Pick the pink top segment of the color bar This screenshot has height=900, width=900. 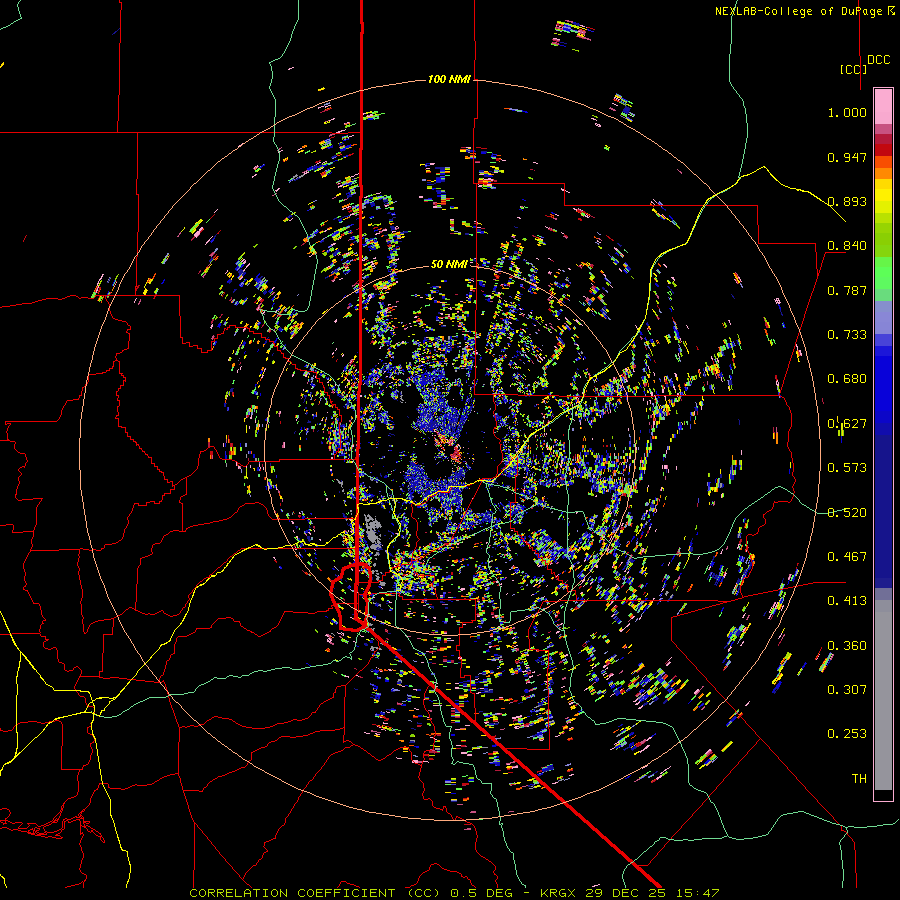[x=883, y=106]
